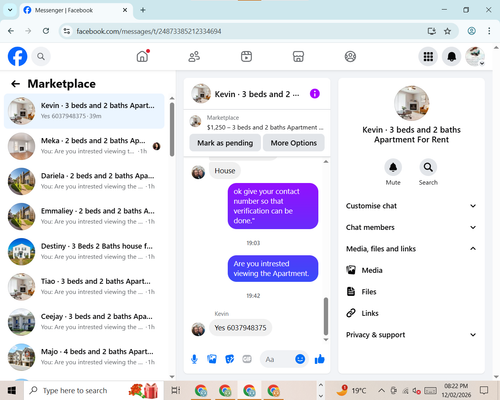The height and width of the screenshot is (400, 500).
Task: Open the account profile picture menu
Action: pyautogui.click(x=475, y=56)
